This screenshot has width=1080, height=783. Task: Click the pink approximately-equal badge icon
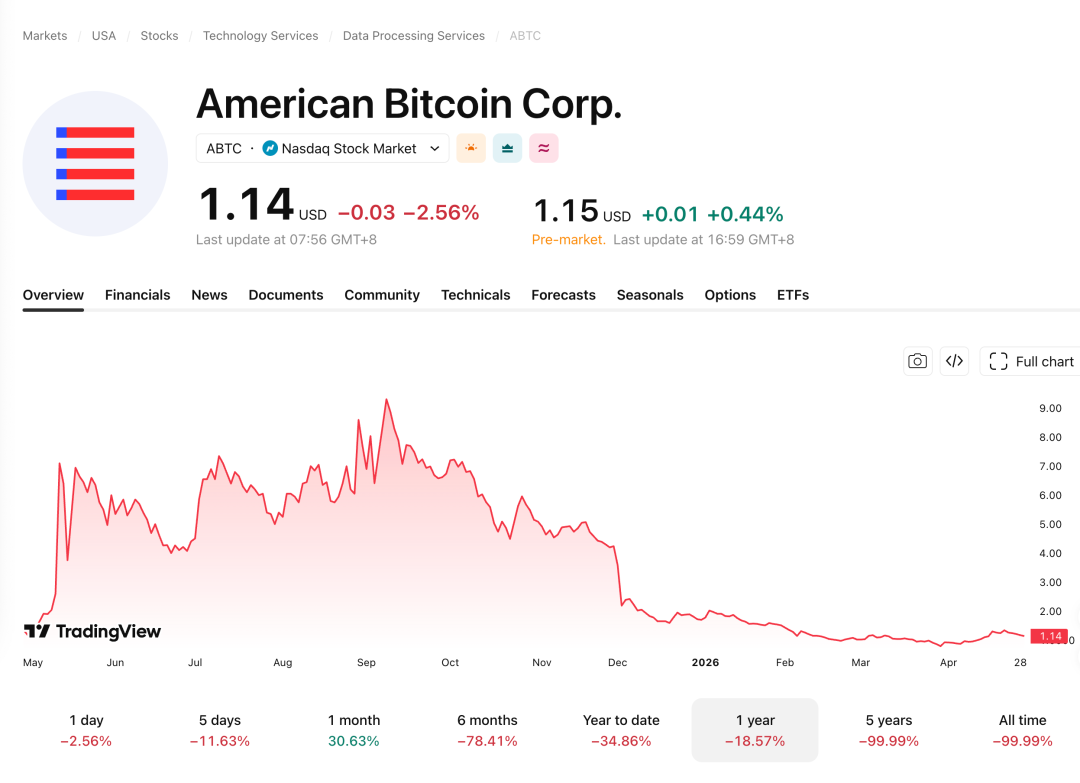pyautogui.click(x=543, y=148)
